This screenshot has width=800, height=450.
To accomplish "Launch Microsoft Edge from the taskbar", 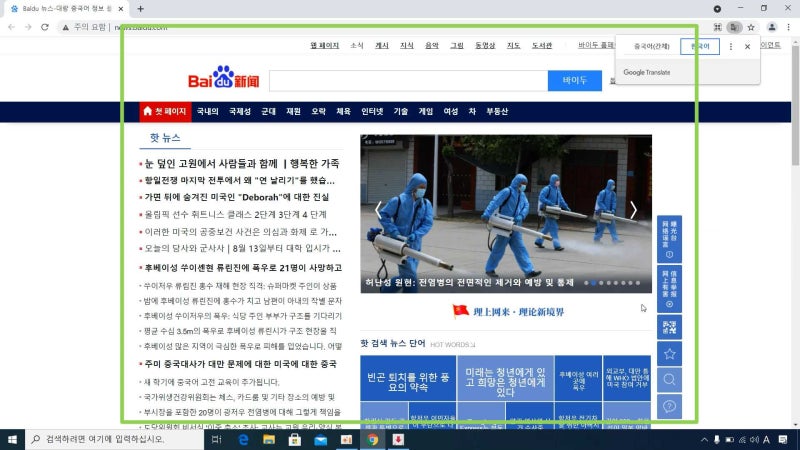I will (243, 439).
